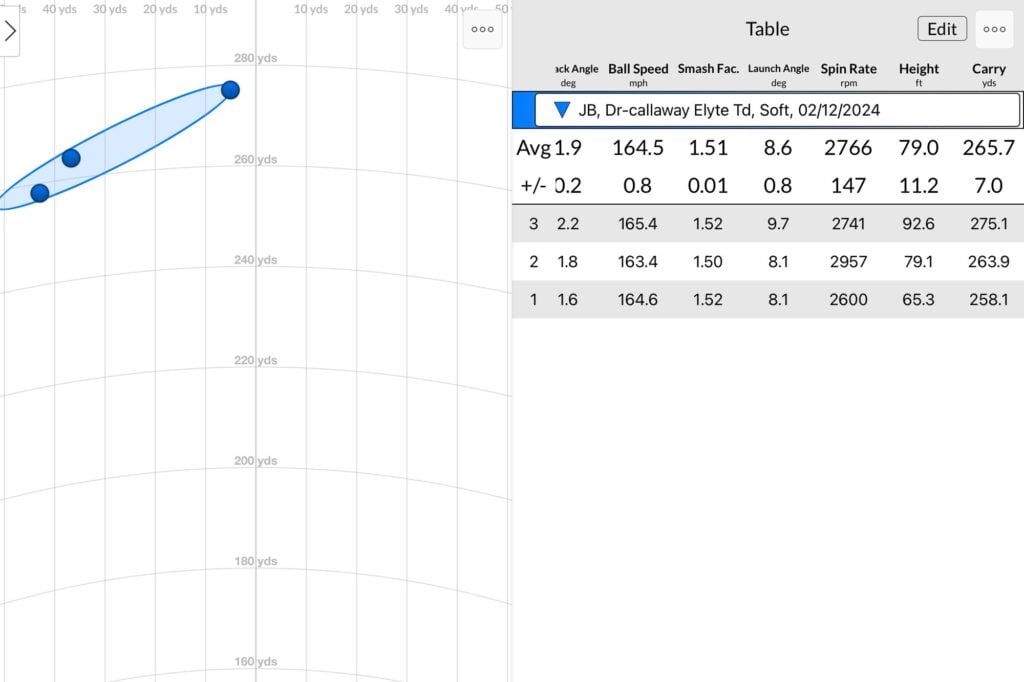Sort by Ball Speed column header
Viewport: 1024px width, 682px height.
click(x=638, y=74)
